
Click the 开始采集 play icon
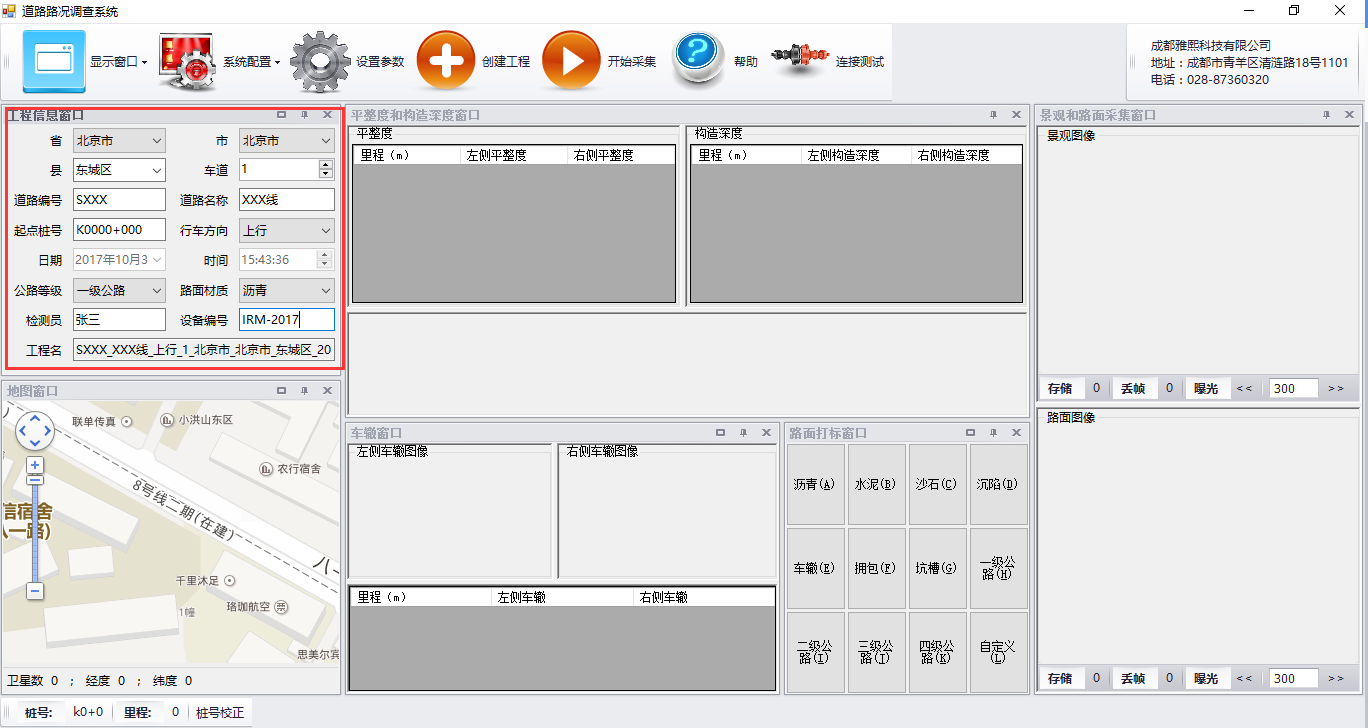572,61
